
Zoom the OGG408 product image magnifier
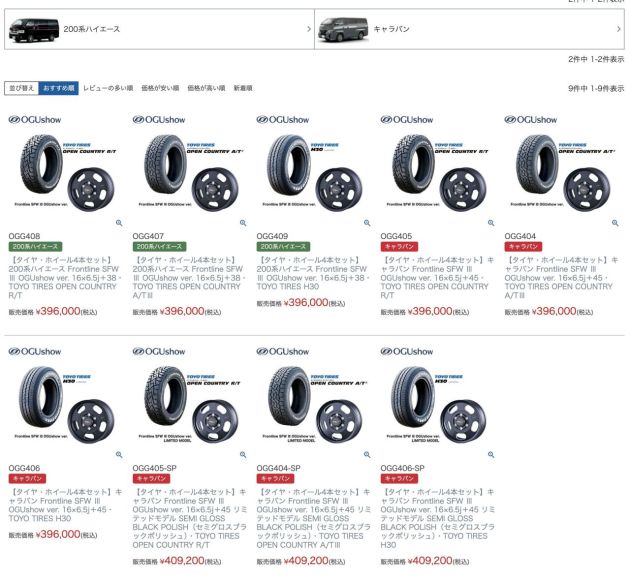[119, 223]
